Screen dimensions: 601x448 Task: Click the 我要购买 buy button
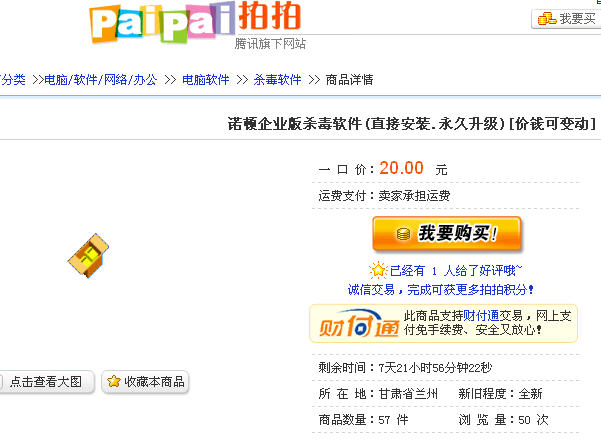447,233
